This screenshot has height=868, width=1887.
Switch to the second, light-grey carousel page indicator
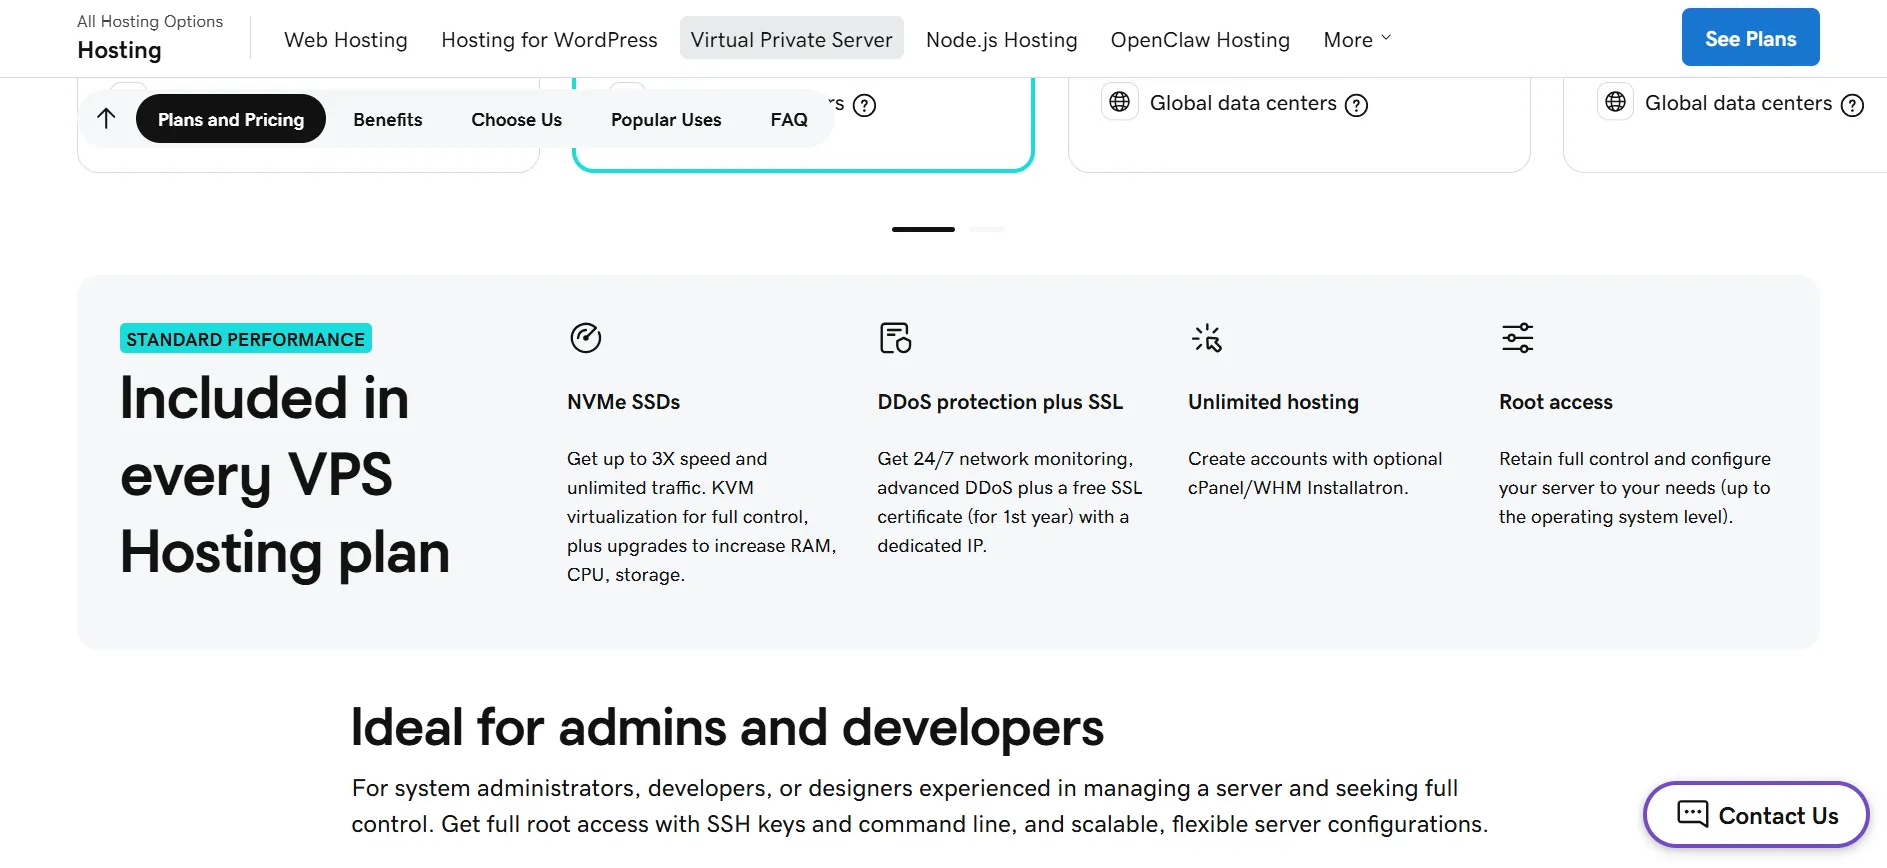point(986,229)
